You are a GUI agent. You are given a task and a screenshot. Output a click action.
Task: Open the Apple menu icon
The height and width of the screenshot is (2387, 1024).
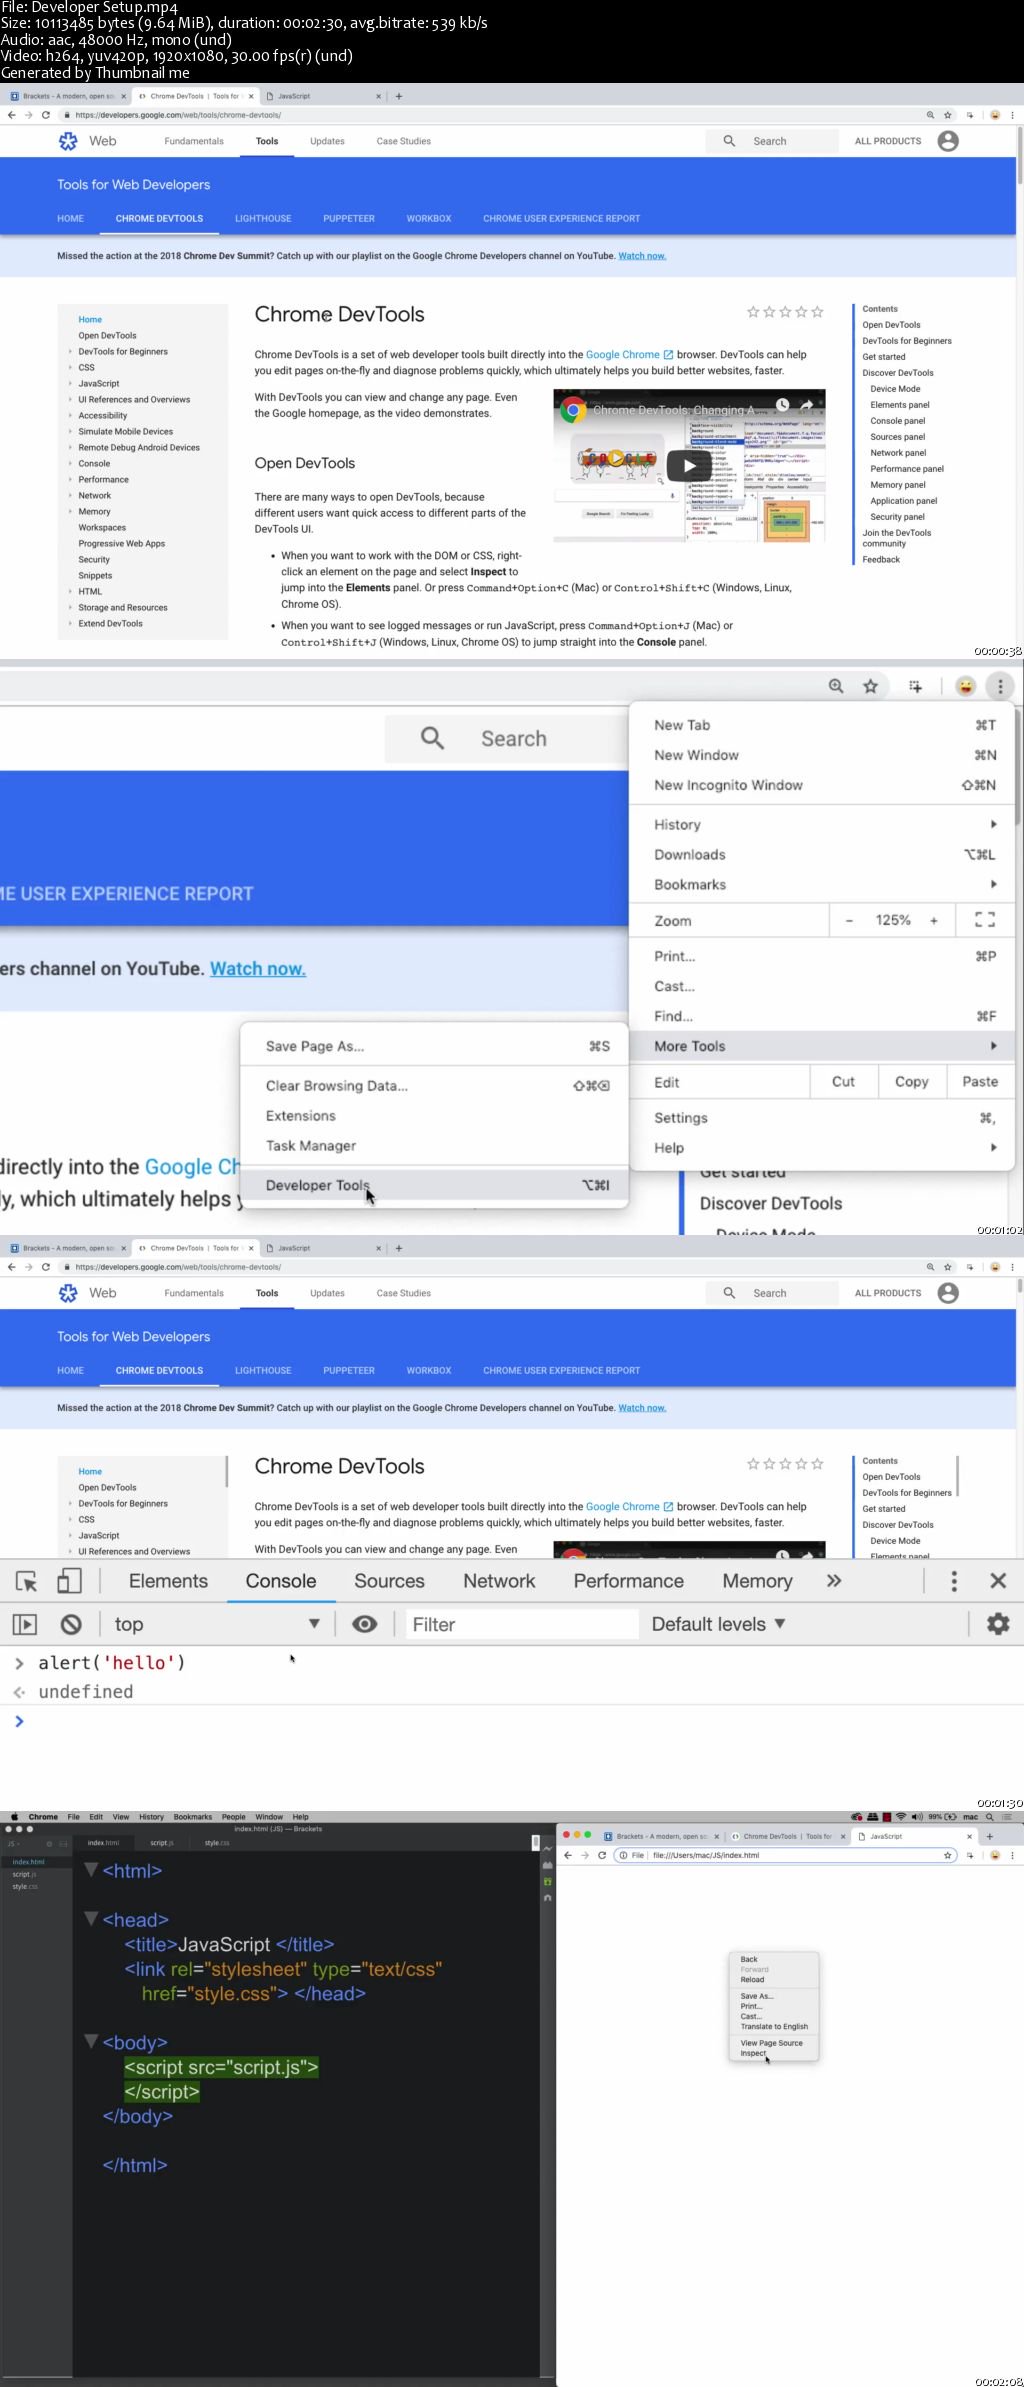14,1817
